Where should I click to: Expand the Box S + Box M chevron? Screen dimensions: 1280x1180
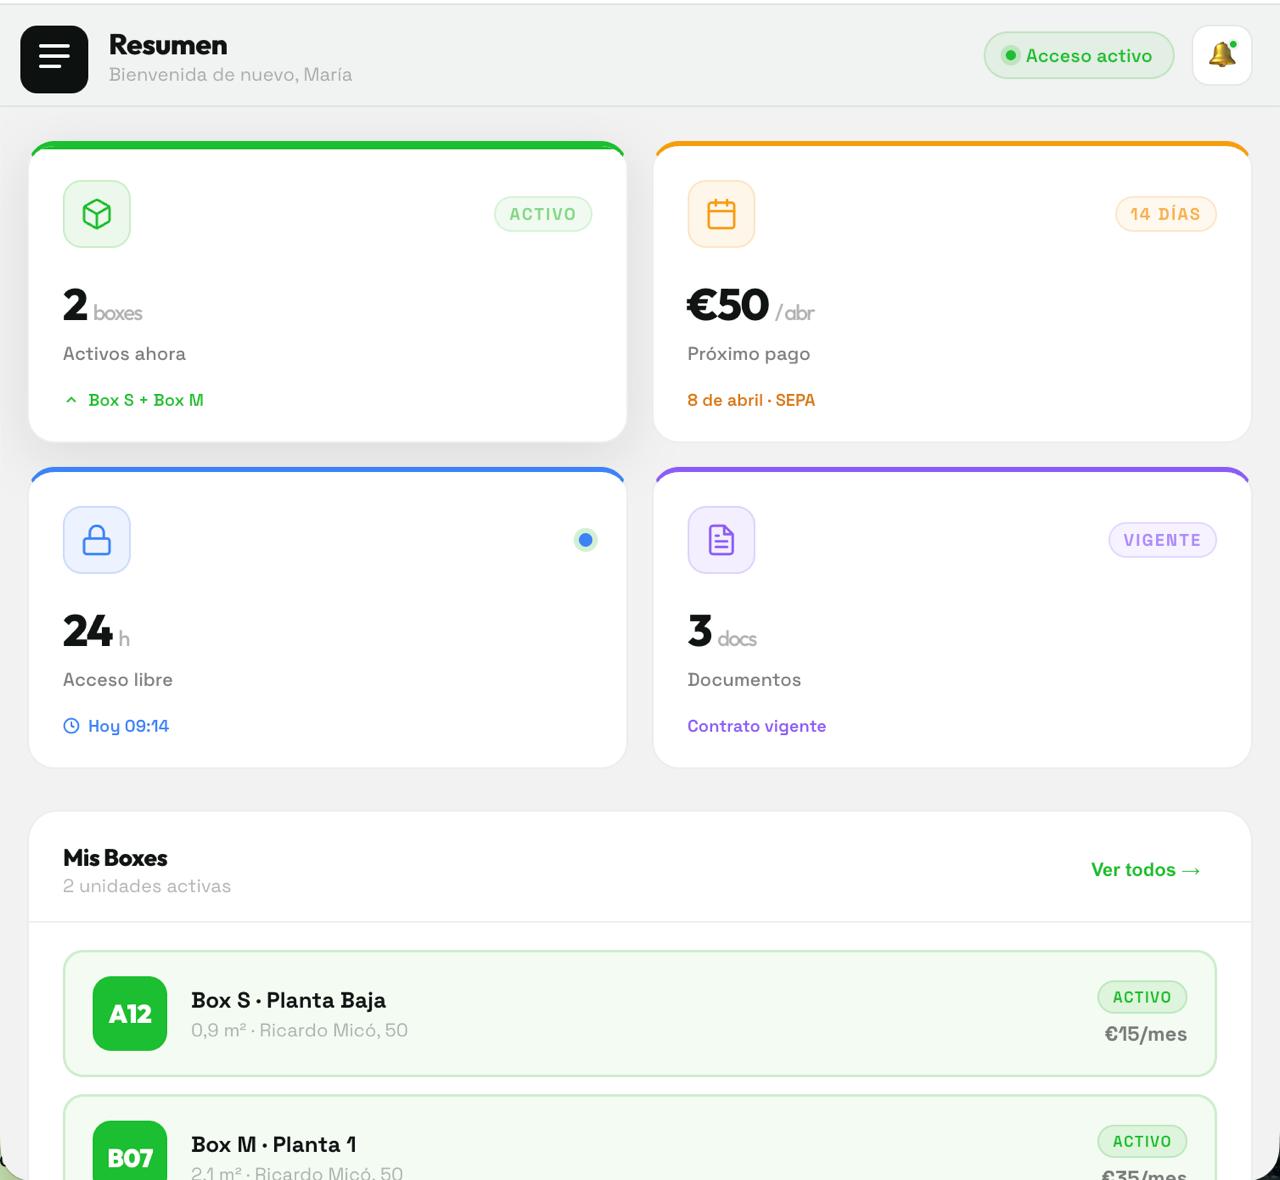[71, 400]
